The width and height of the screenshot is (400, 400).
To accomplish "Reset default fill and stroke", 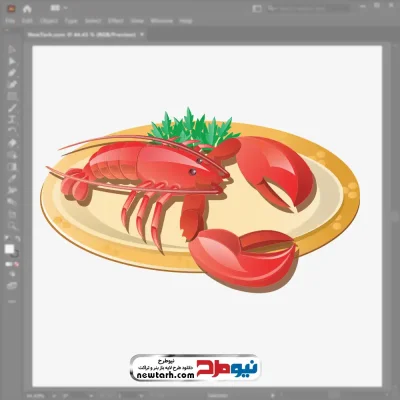I will [7, 238].
